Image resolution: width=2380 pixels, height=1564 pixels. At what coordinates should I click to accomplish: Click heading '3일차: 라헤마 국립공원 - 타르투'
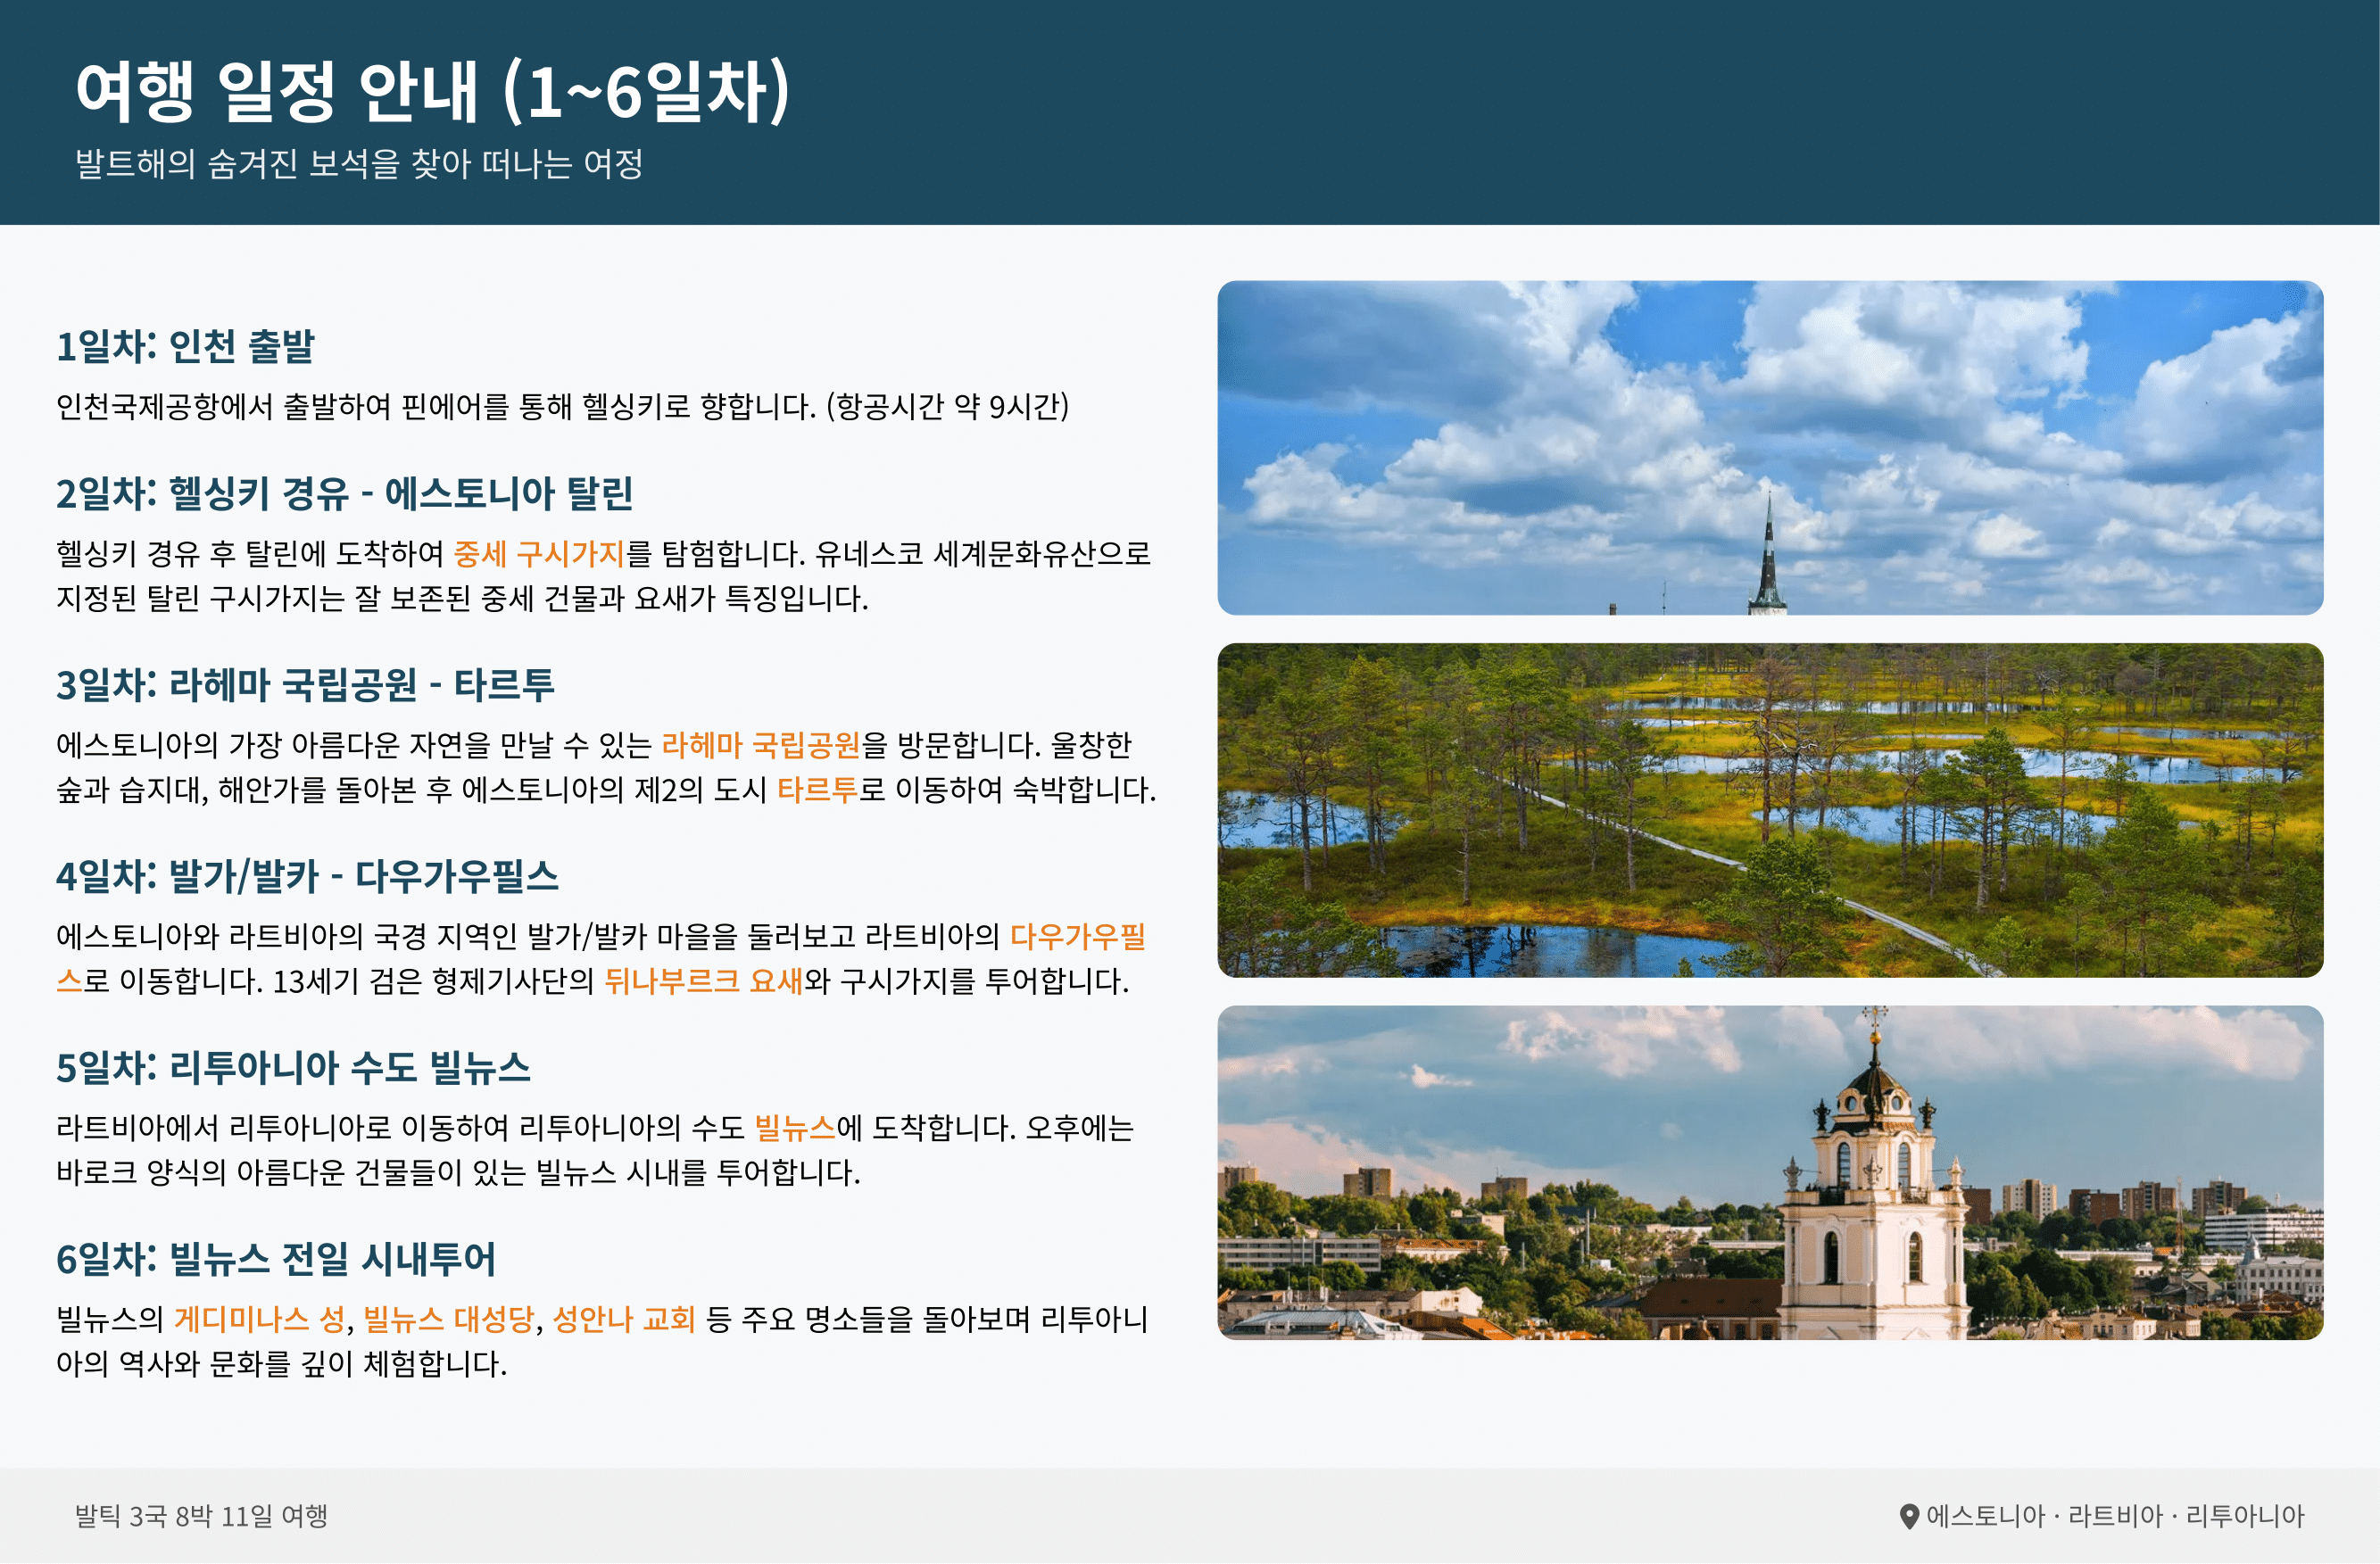[x=305, y=685]
